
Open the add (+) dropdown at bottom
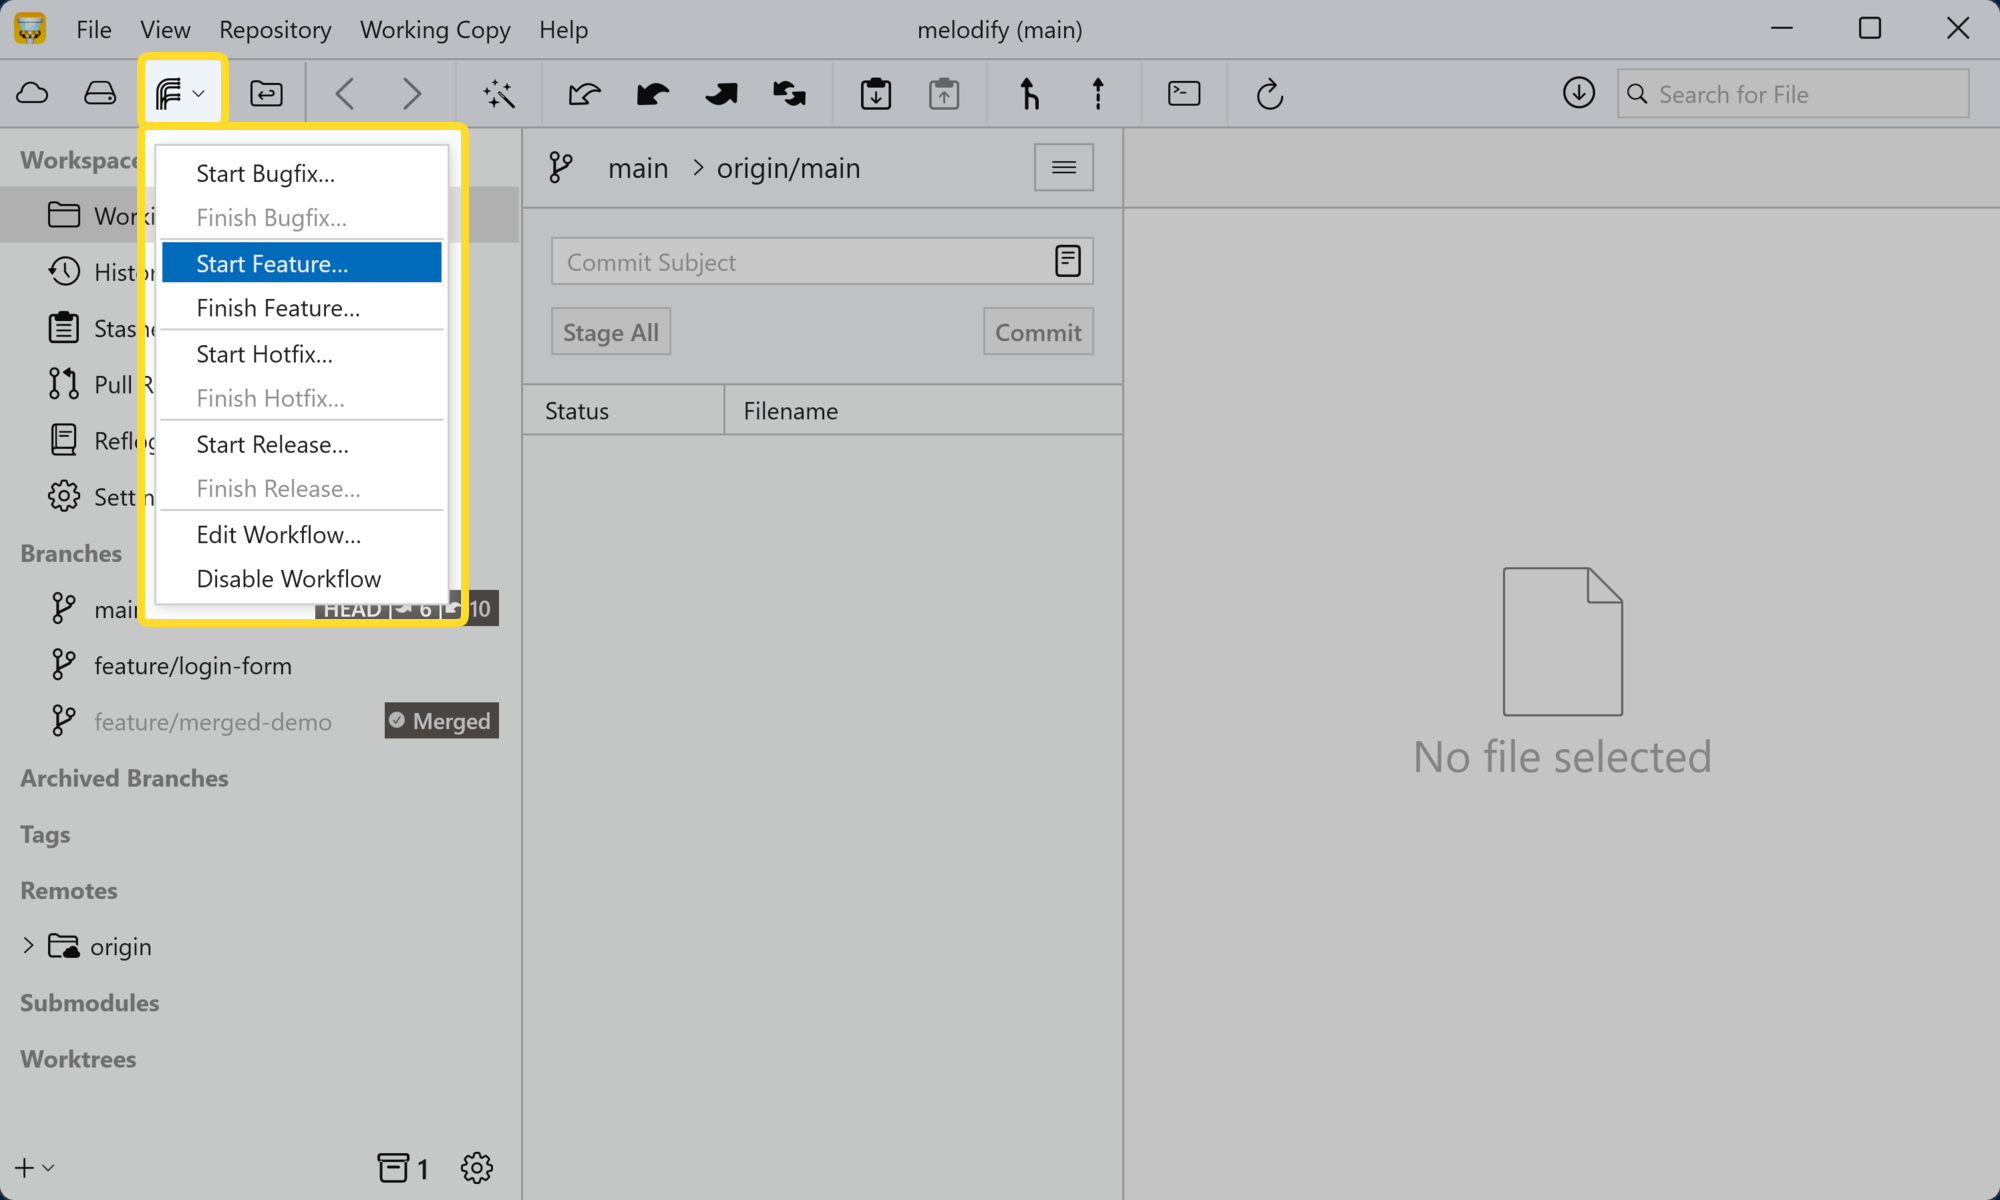(x=34, y=1167)
